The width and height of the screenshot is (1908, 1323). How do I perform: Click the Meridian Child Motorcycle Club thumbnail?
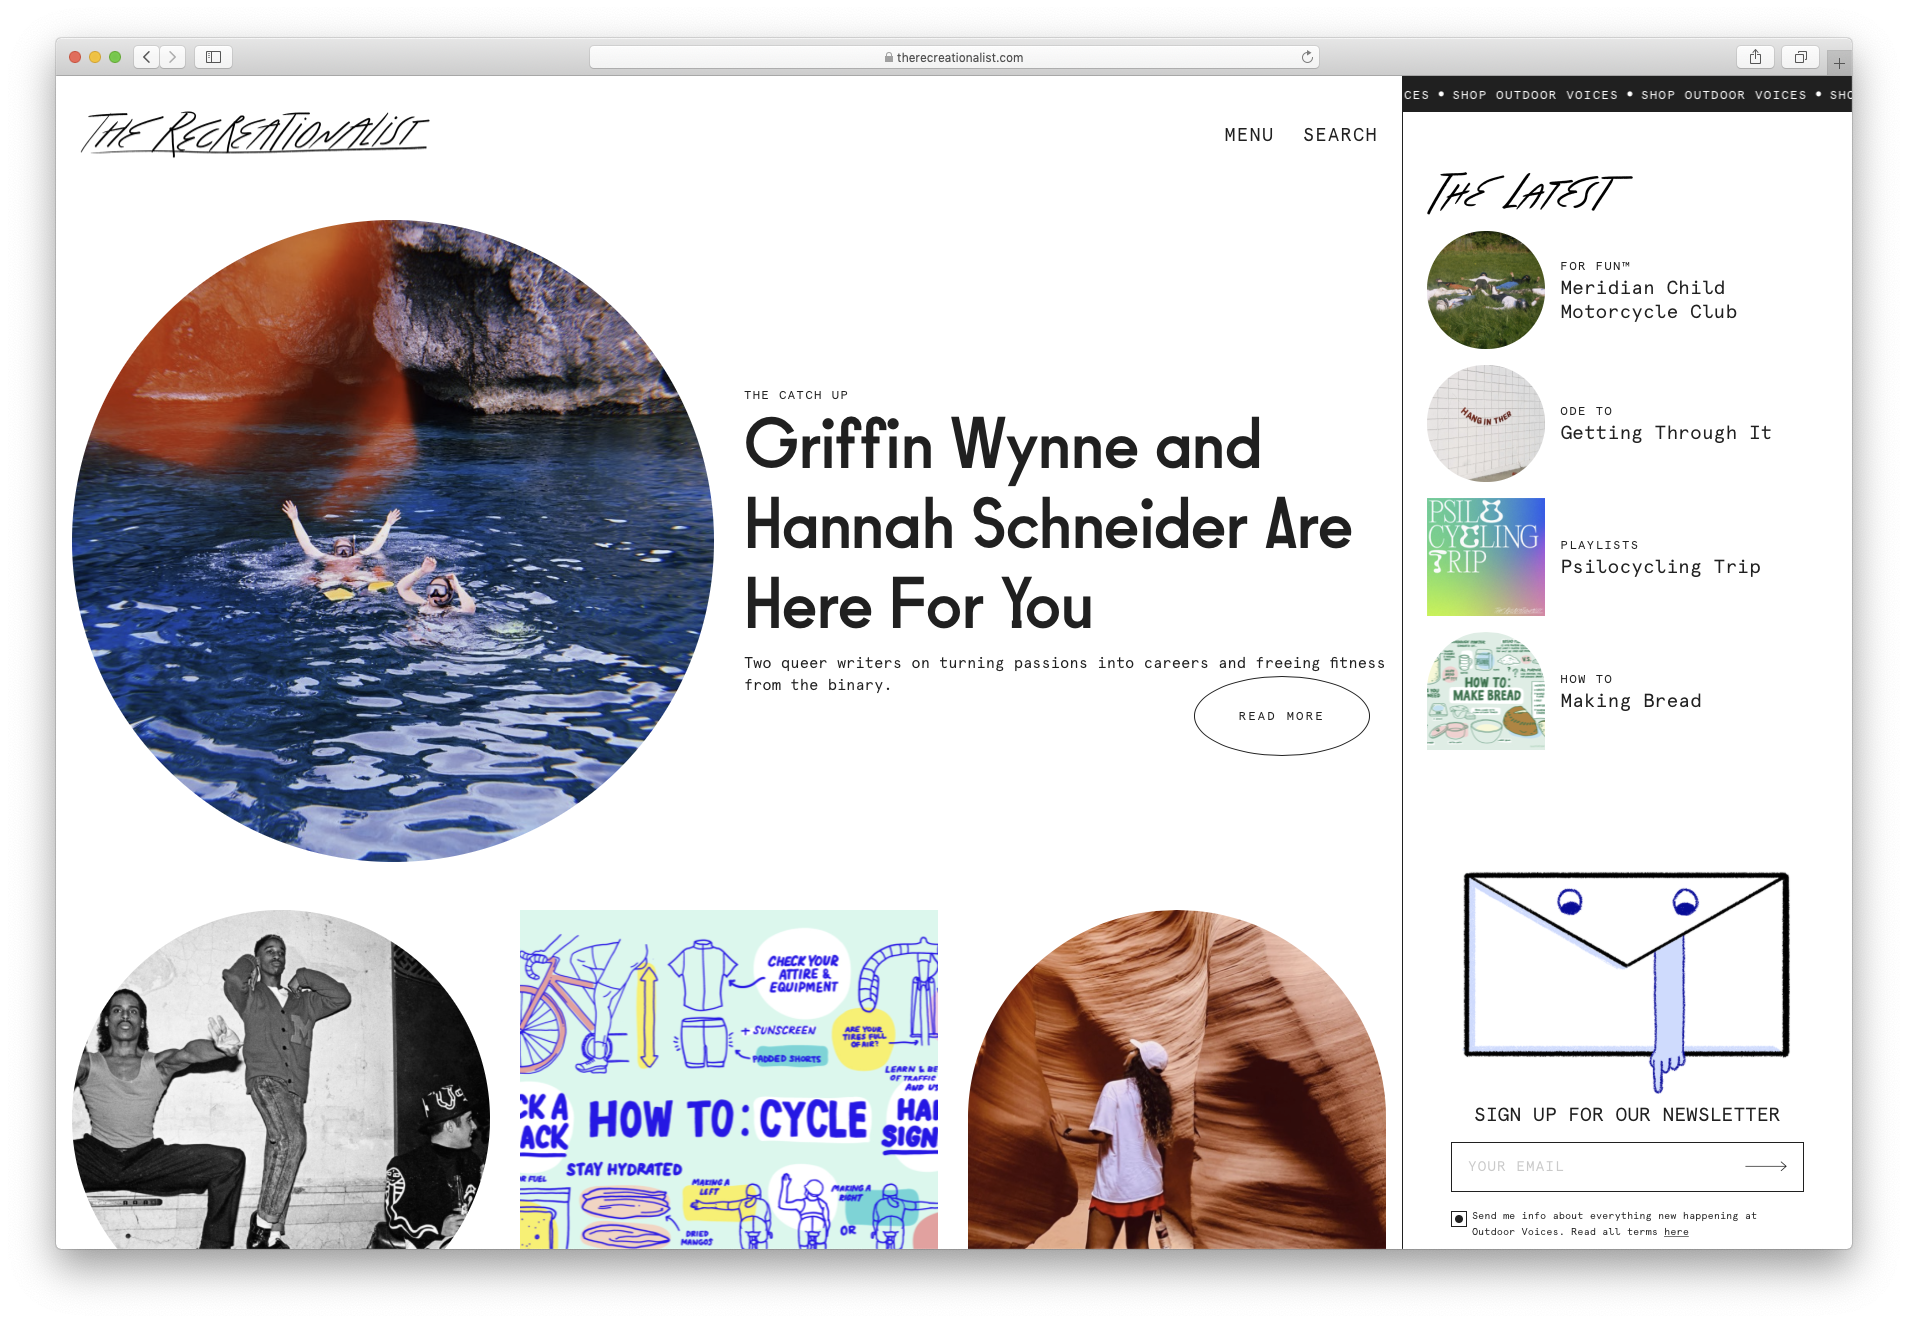1485,290
